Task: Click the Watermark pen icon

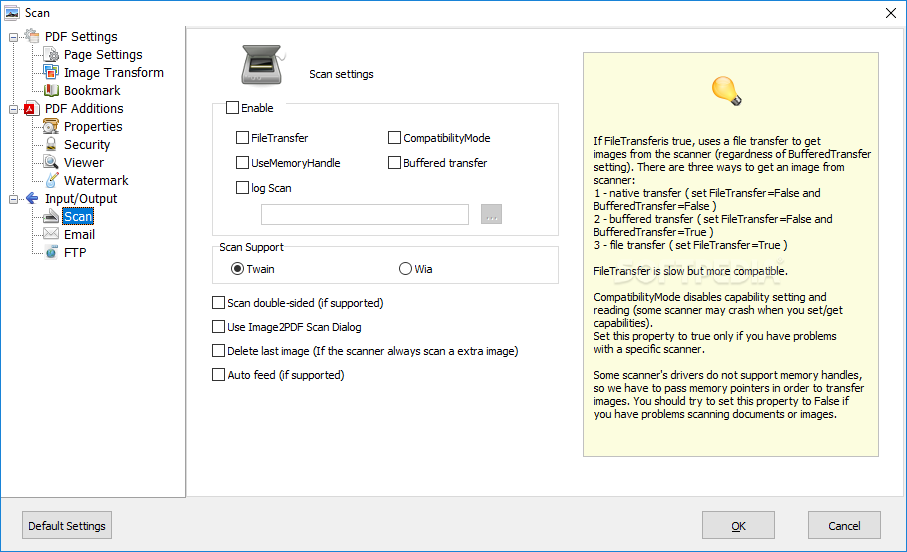Action: click(x=51, y=180)
